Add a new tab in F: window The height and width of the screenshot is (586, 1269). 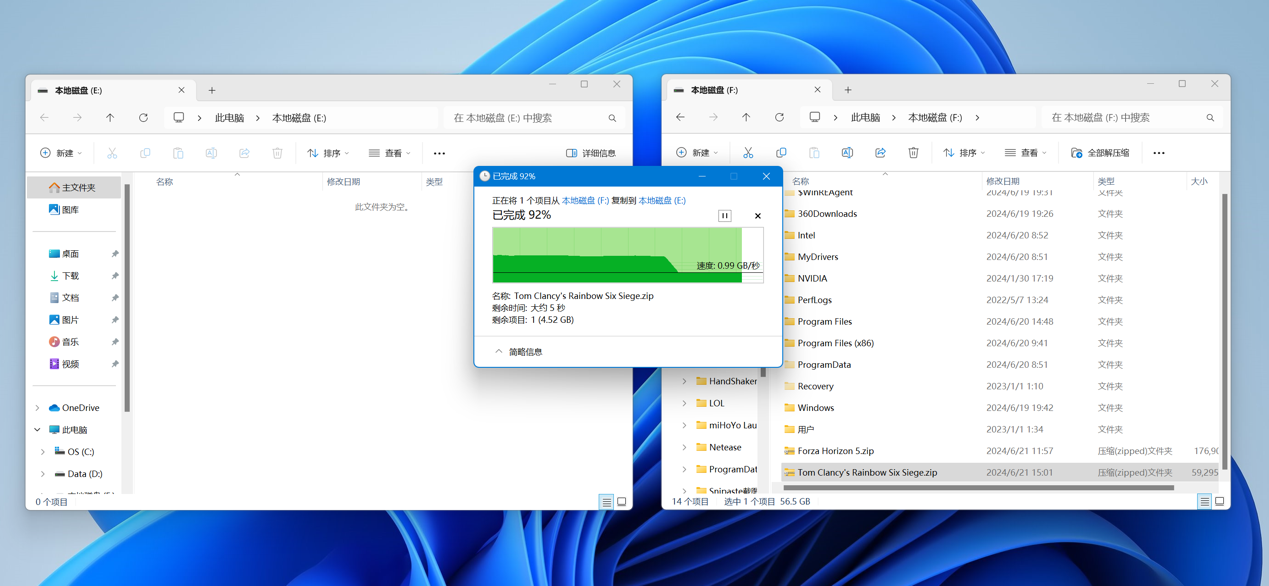(848, 90)
